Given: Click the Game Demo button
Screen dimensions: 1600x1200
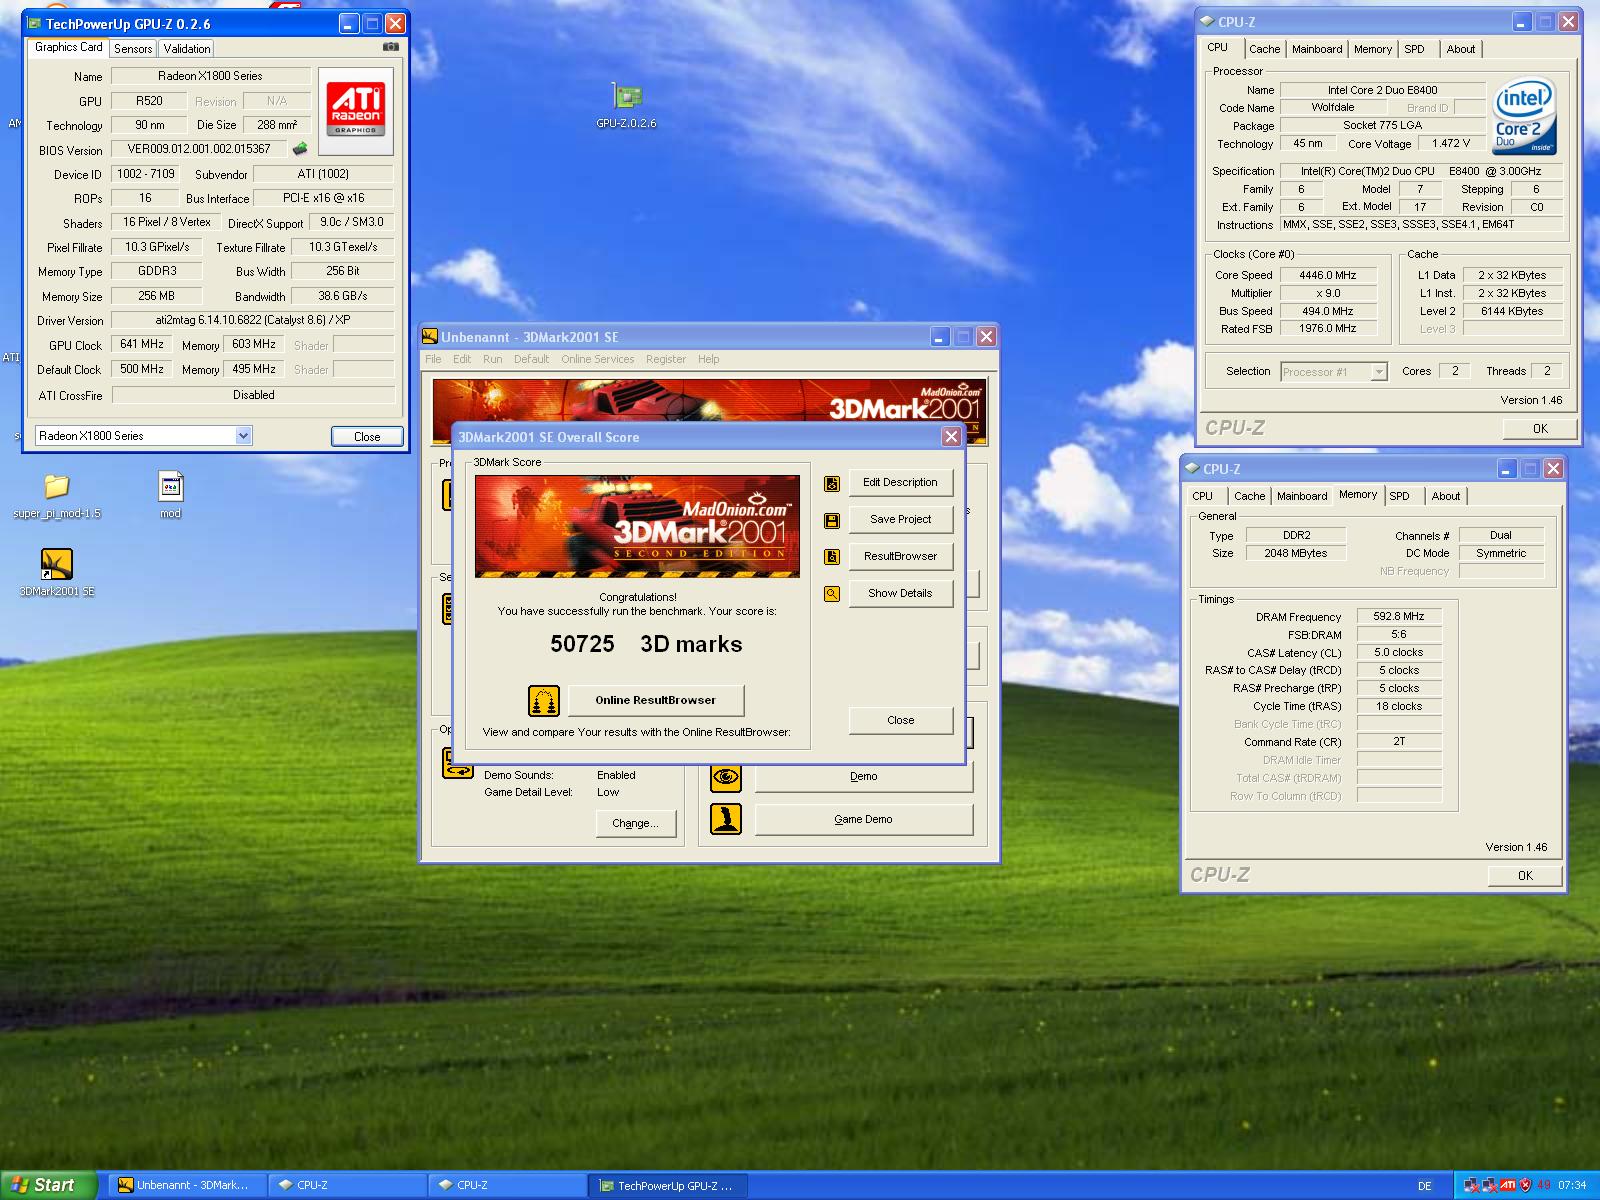Looking at the screenshot, I should click(864, 819).
